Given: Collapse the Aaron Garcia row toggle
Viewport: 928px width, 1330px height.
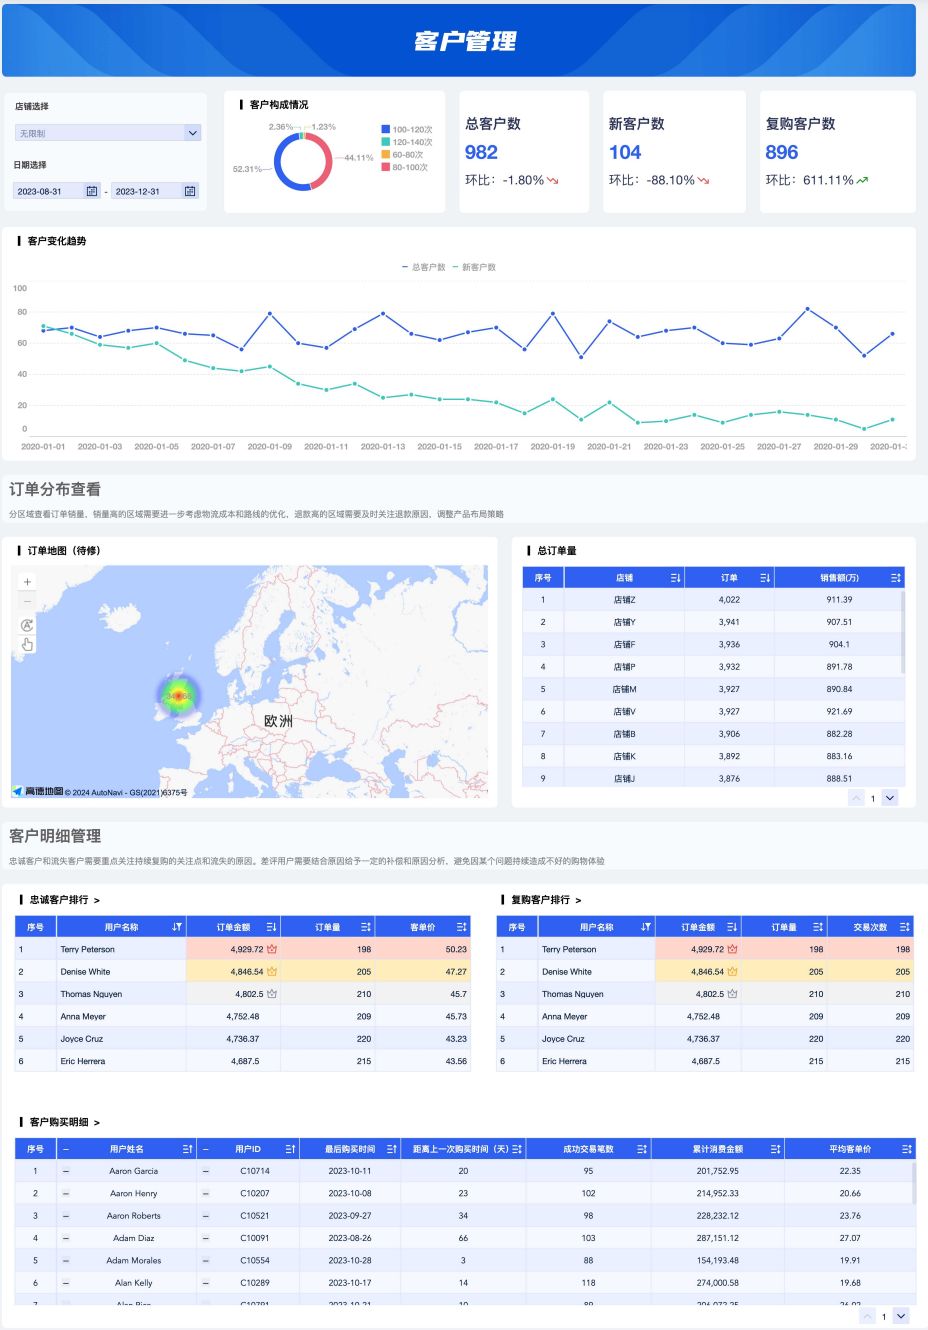Looking at the screenshot, I should coord(66,1171).
